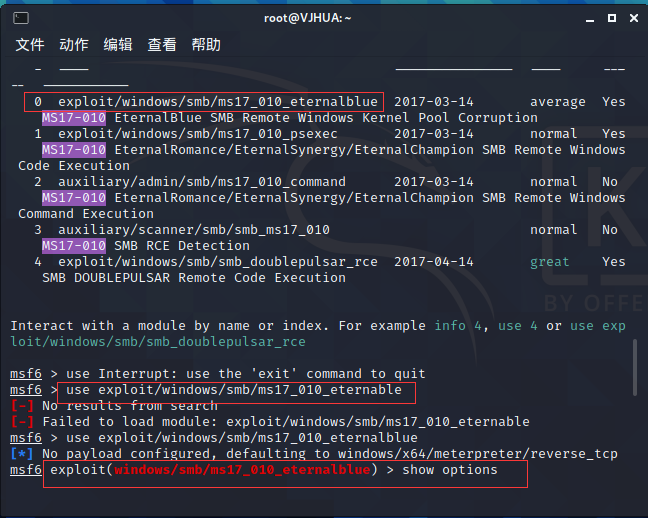Click 'No' check value in smb_ms17_010 row
Viewport: 648px width, 518px height.
point(610,230)
